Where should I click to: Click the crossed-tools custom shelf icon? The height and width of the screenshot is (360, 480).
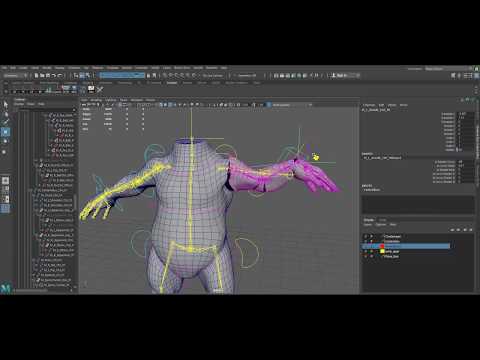pyautogui.click(x=100, y=89)
